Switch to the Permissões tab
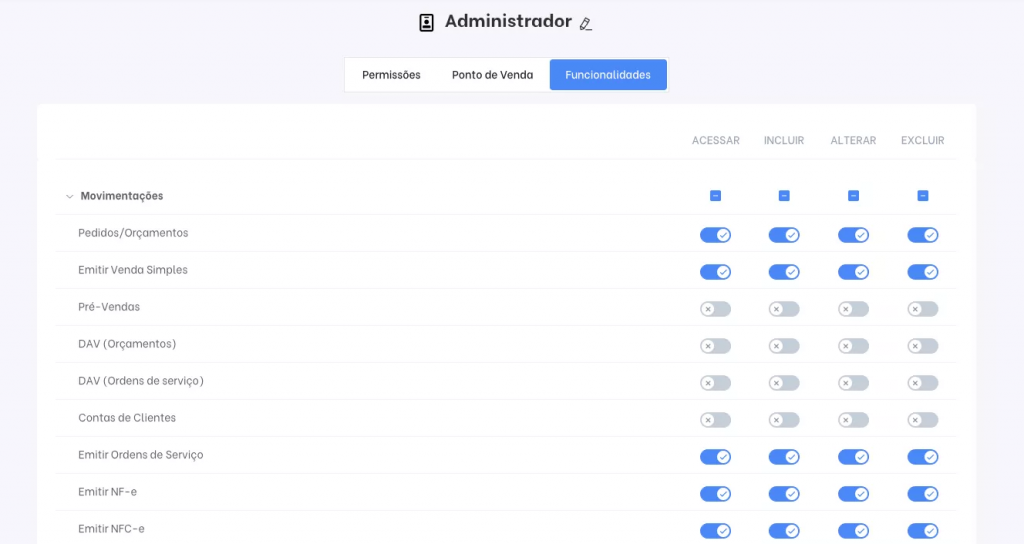Screen dimensions: 1024x544 click(391, 75)
